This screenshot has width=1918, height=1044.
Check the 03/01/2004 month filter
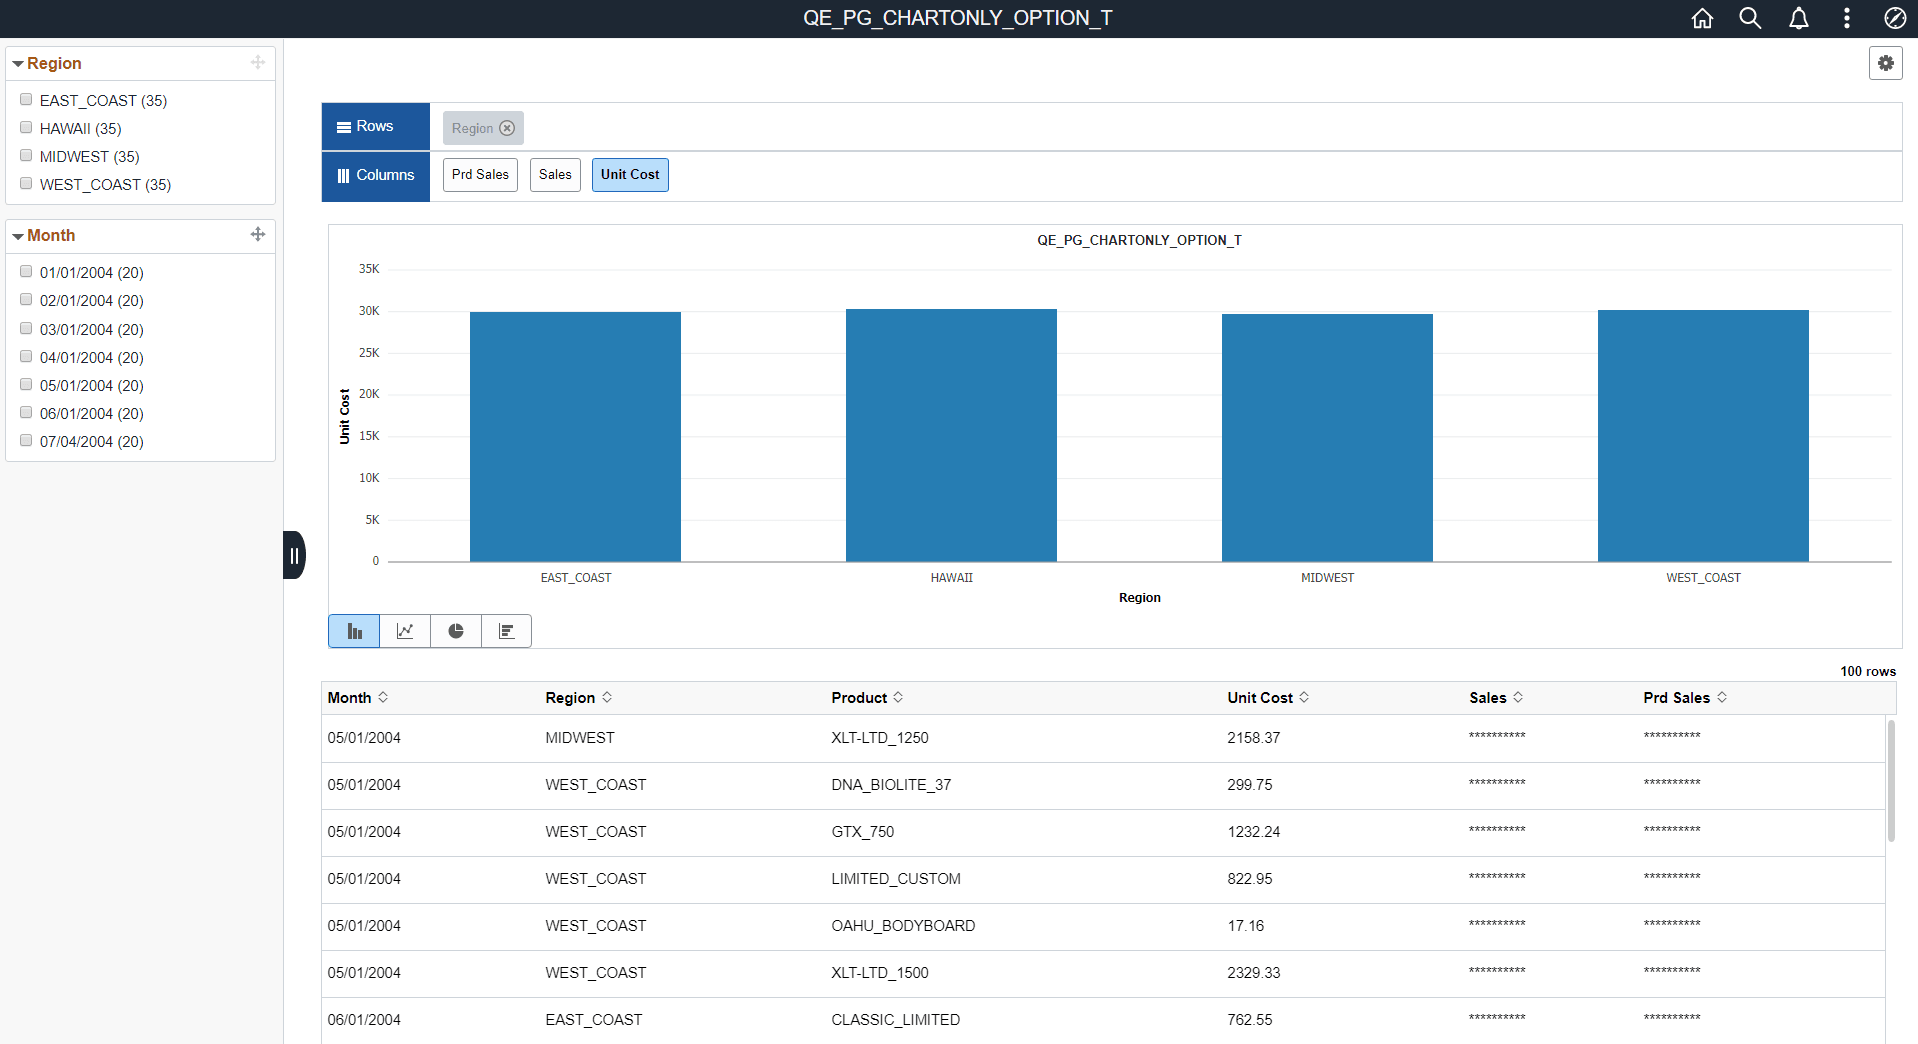pyautogui.click(x=25, y=327)
